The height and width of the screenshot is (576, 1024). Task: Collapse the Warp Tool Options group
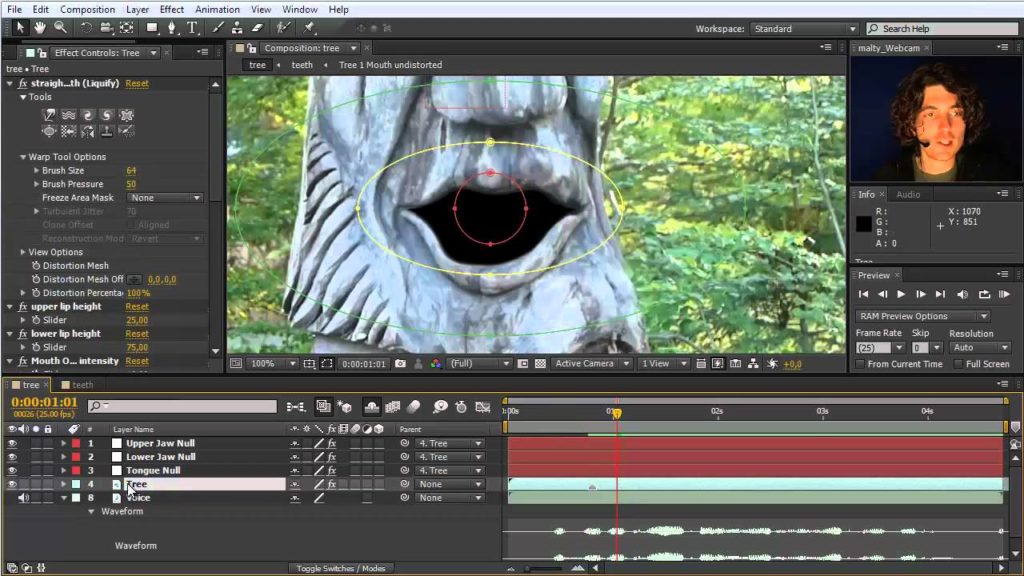tap(23, 156)
